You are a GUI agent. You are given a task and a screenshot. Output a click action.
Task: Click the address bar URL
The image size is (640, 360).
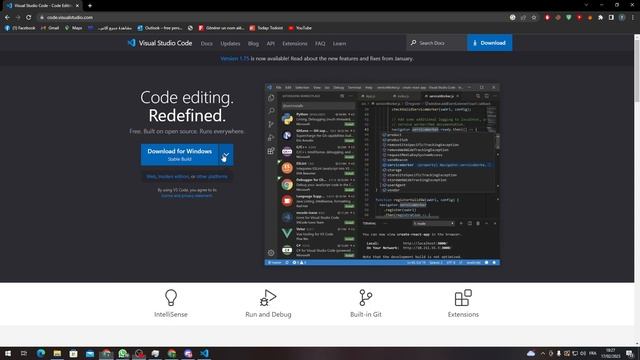tap(69, 18)
